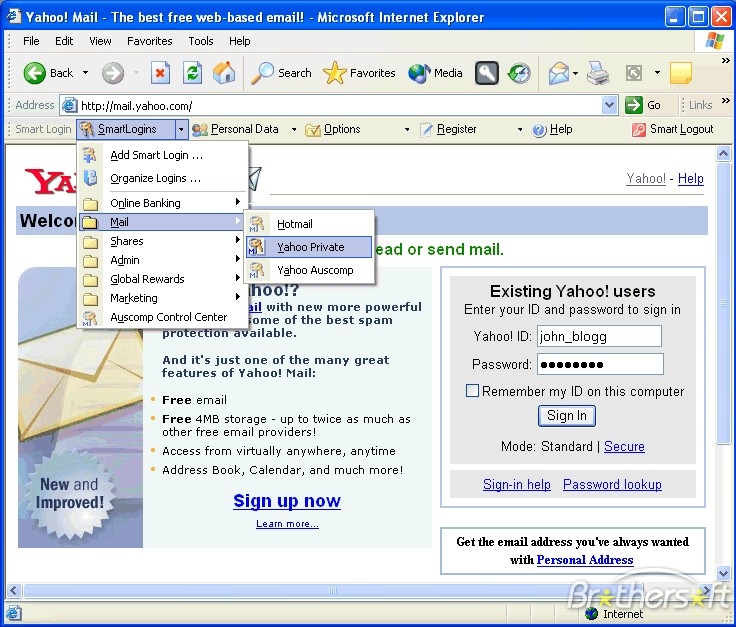The image size is (736, 627).
Task: Click the Smart Logout icon
Action: 638,130
